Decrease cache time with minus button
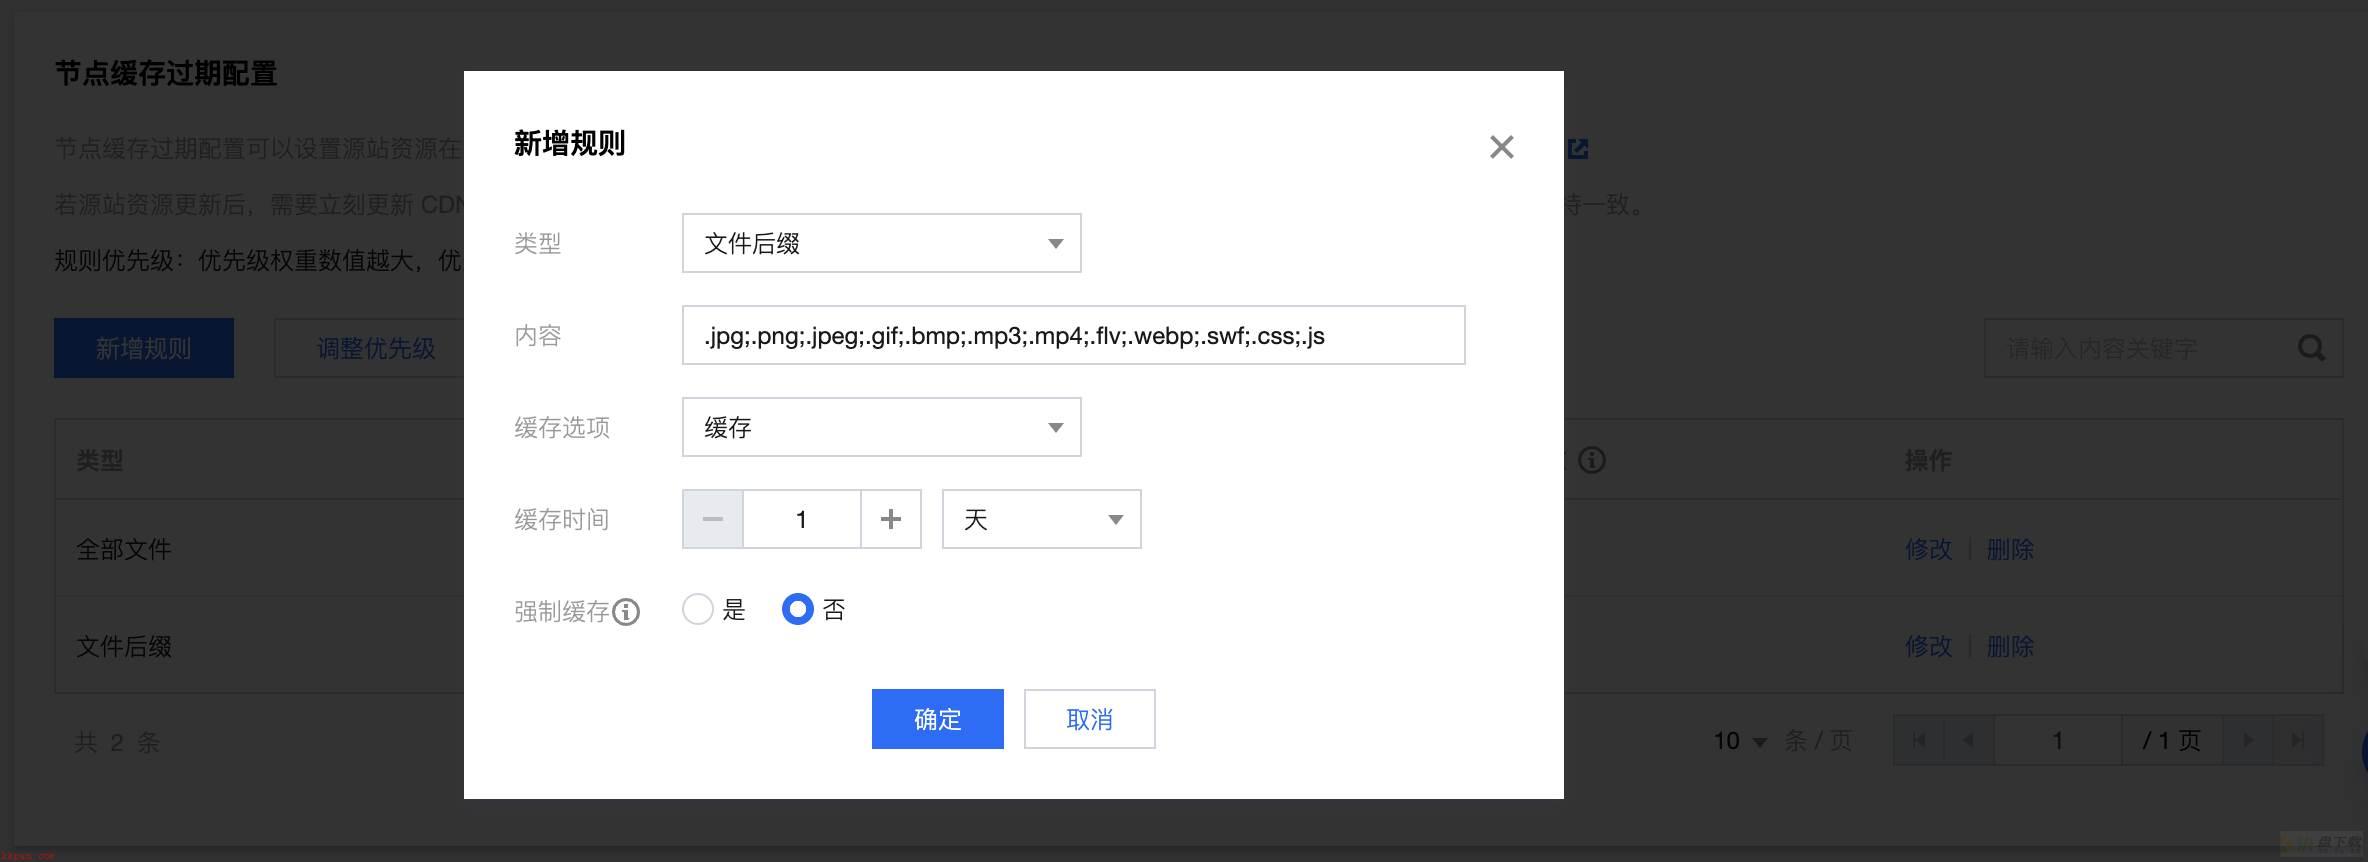2368x862 pixels. [712, 519]
